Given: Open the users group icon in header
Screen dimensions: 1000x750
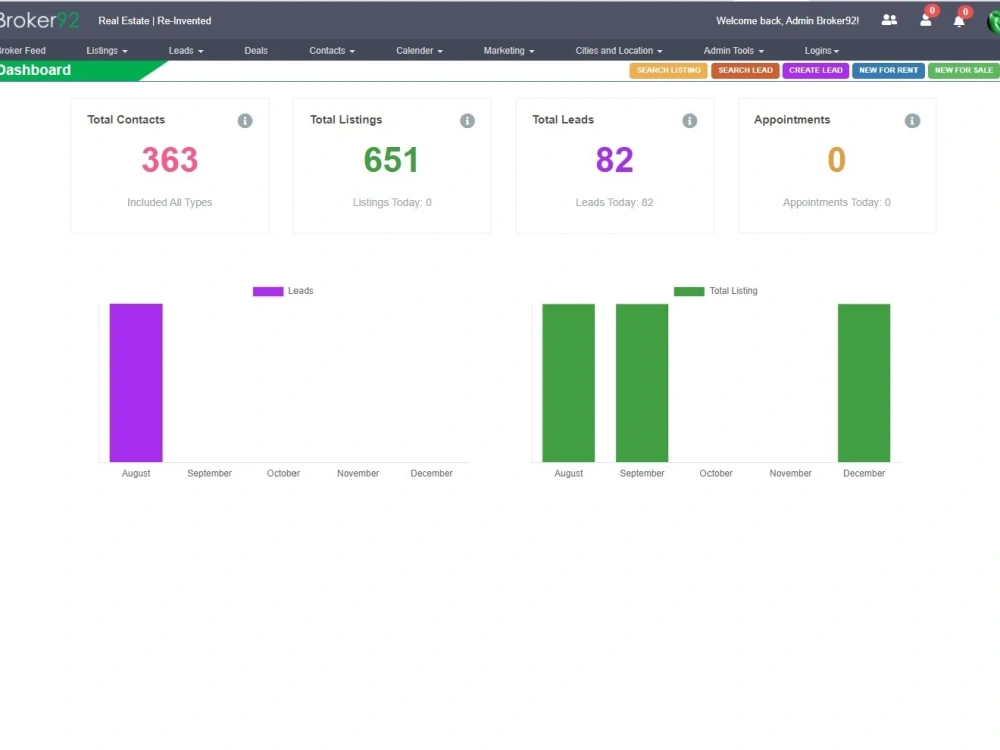Looking at the screenshot, I should point(889,20).
